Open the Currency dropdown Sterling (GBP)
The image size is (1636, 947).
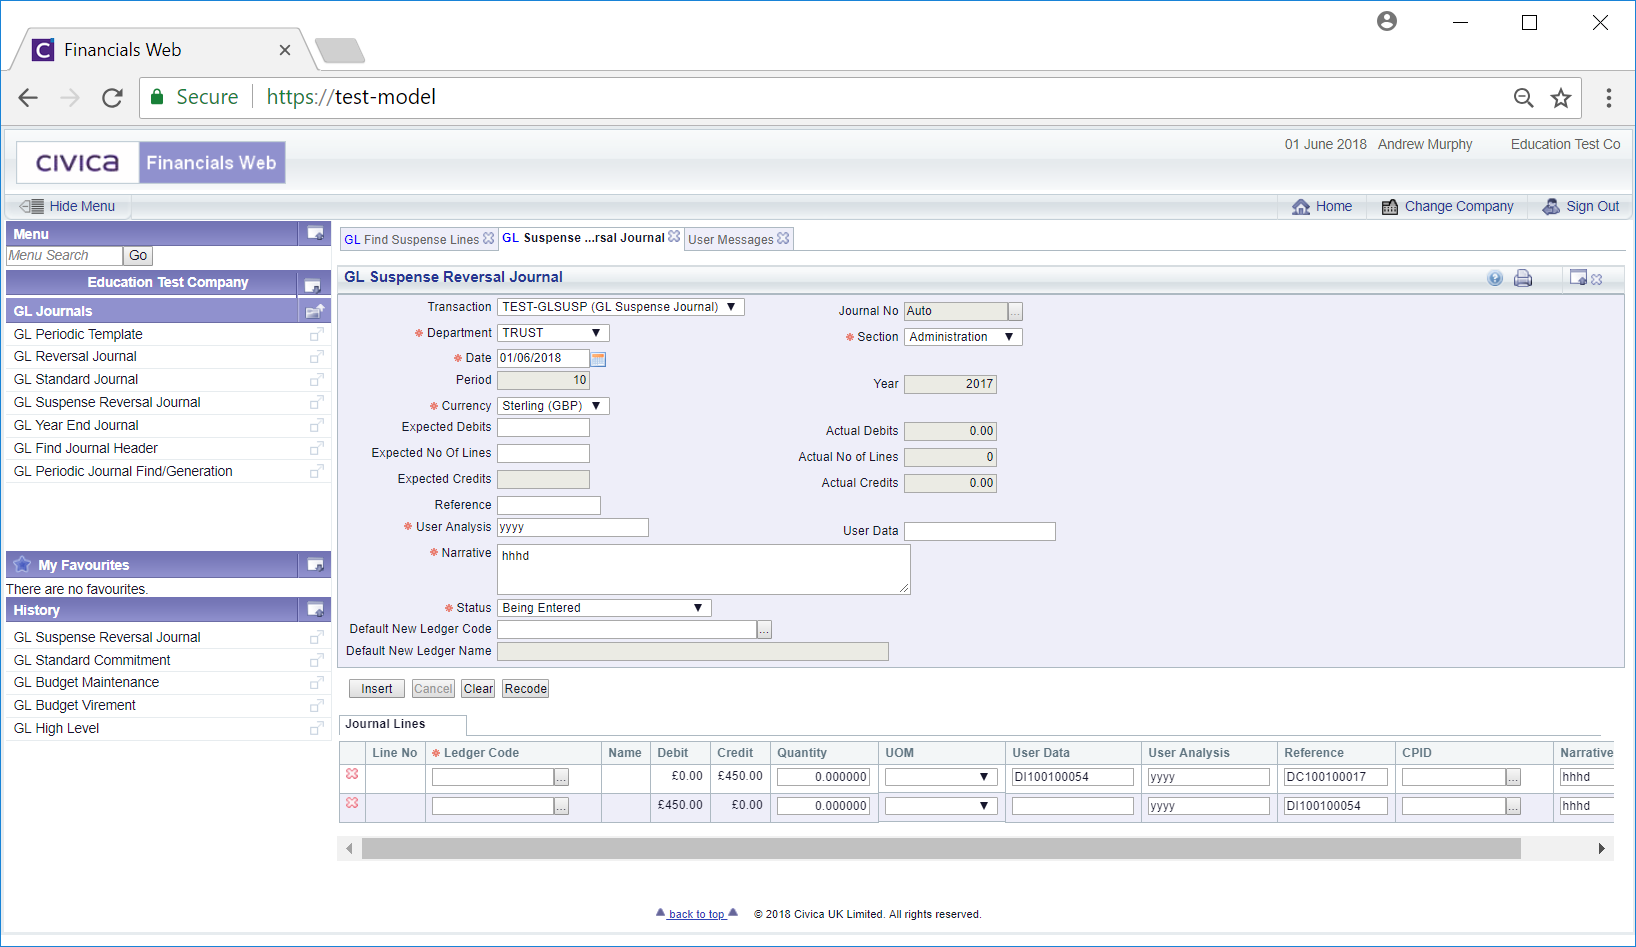point(553,406)
